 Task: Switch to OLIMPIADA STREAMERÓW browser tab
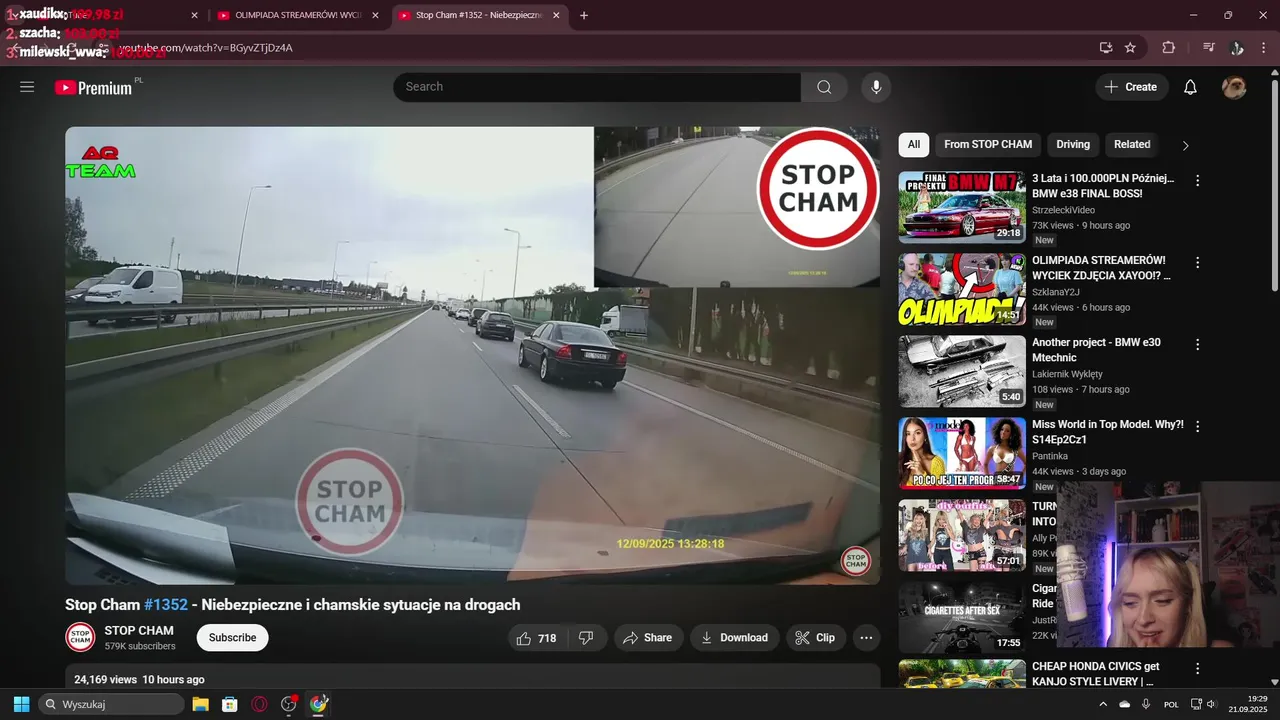click(298, 15)
